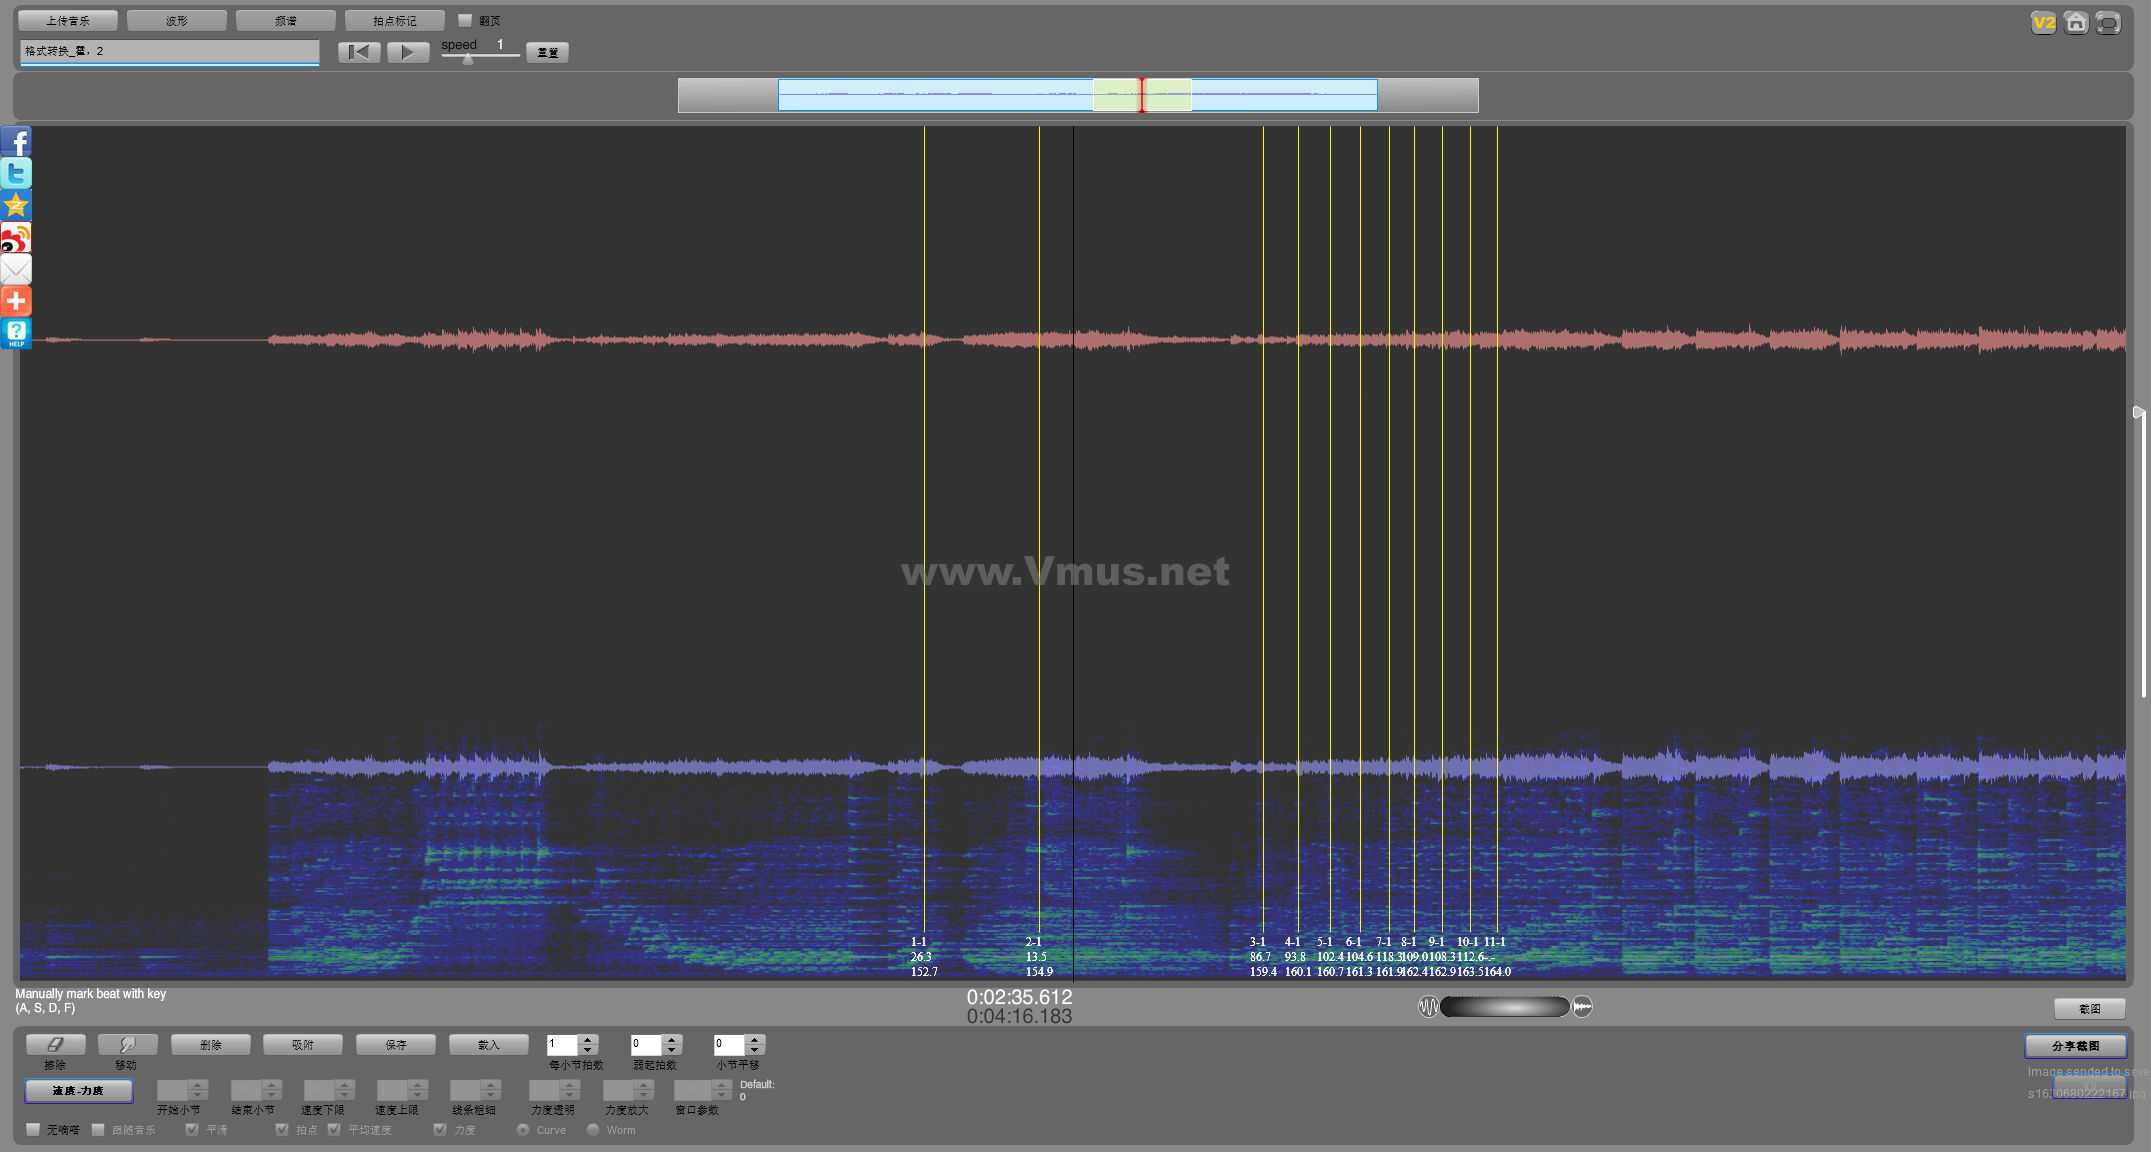Share via the Facebook icon
This screenshot has height=1152, width=2151.
[16, 141]
